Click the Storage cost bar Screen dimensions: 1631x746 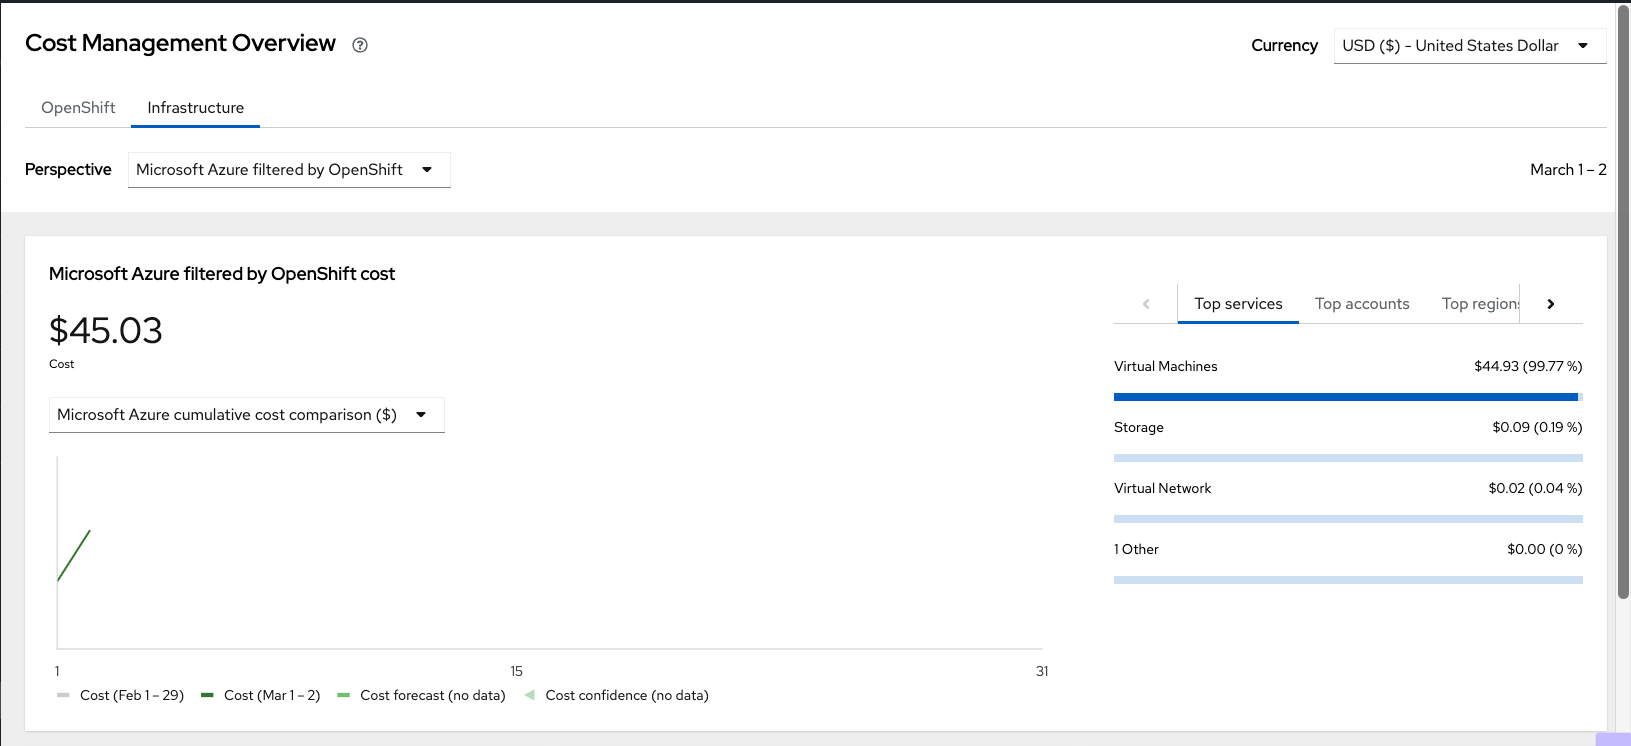1348,458
